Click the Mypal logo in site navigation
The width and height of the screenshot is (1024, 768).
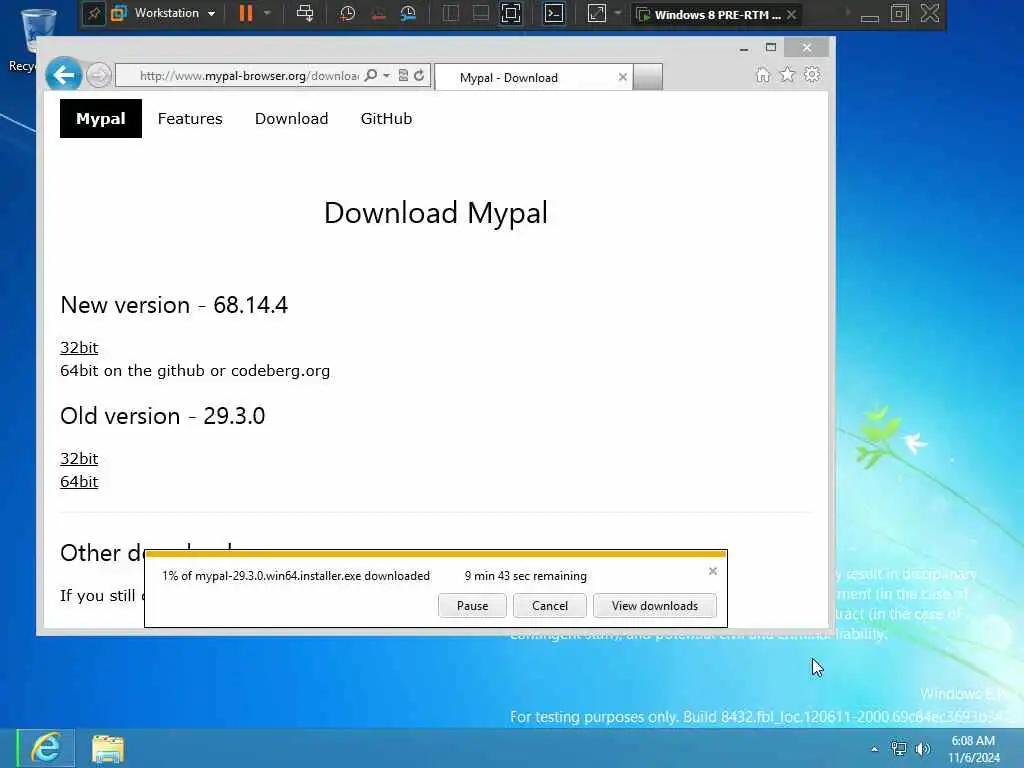coord(101,118)
